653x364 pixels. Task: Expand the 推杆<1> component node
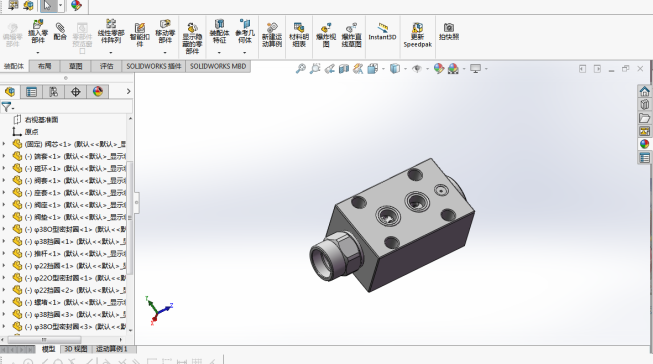tap(4, 253)
